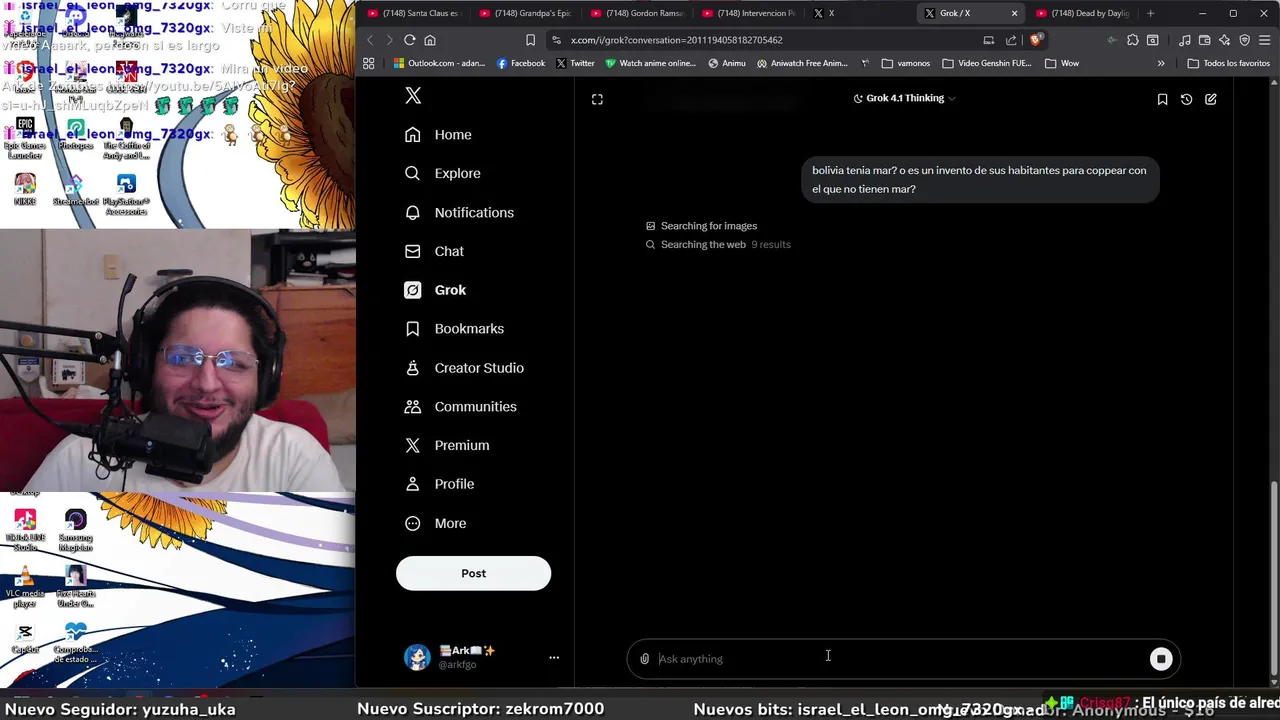This screenshot has width=1280, height=720.
Task: Open the Brave Wallet icon
Action: pyautogui.click(x=1205, y=40)
